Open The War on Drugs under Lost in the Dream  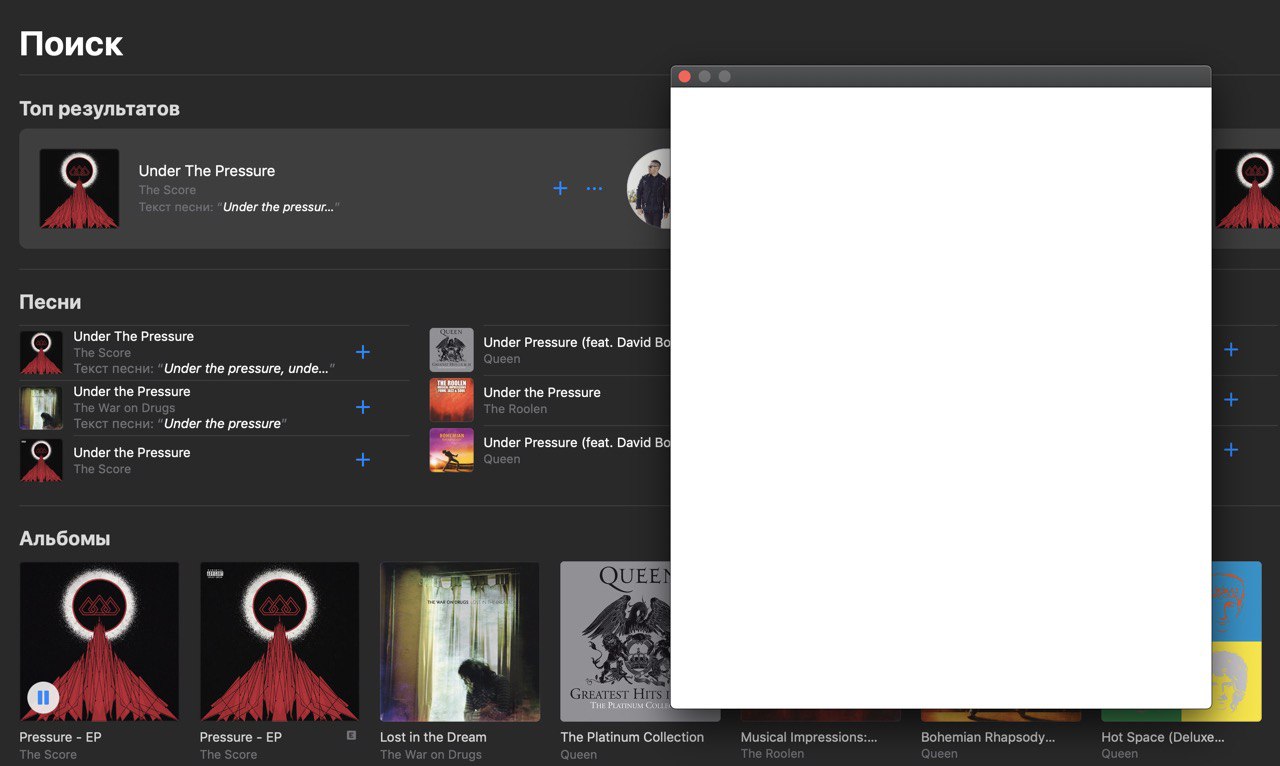coord(431,755)
